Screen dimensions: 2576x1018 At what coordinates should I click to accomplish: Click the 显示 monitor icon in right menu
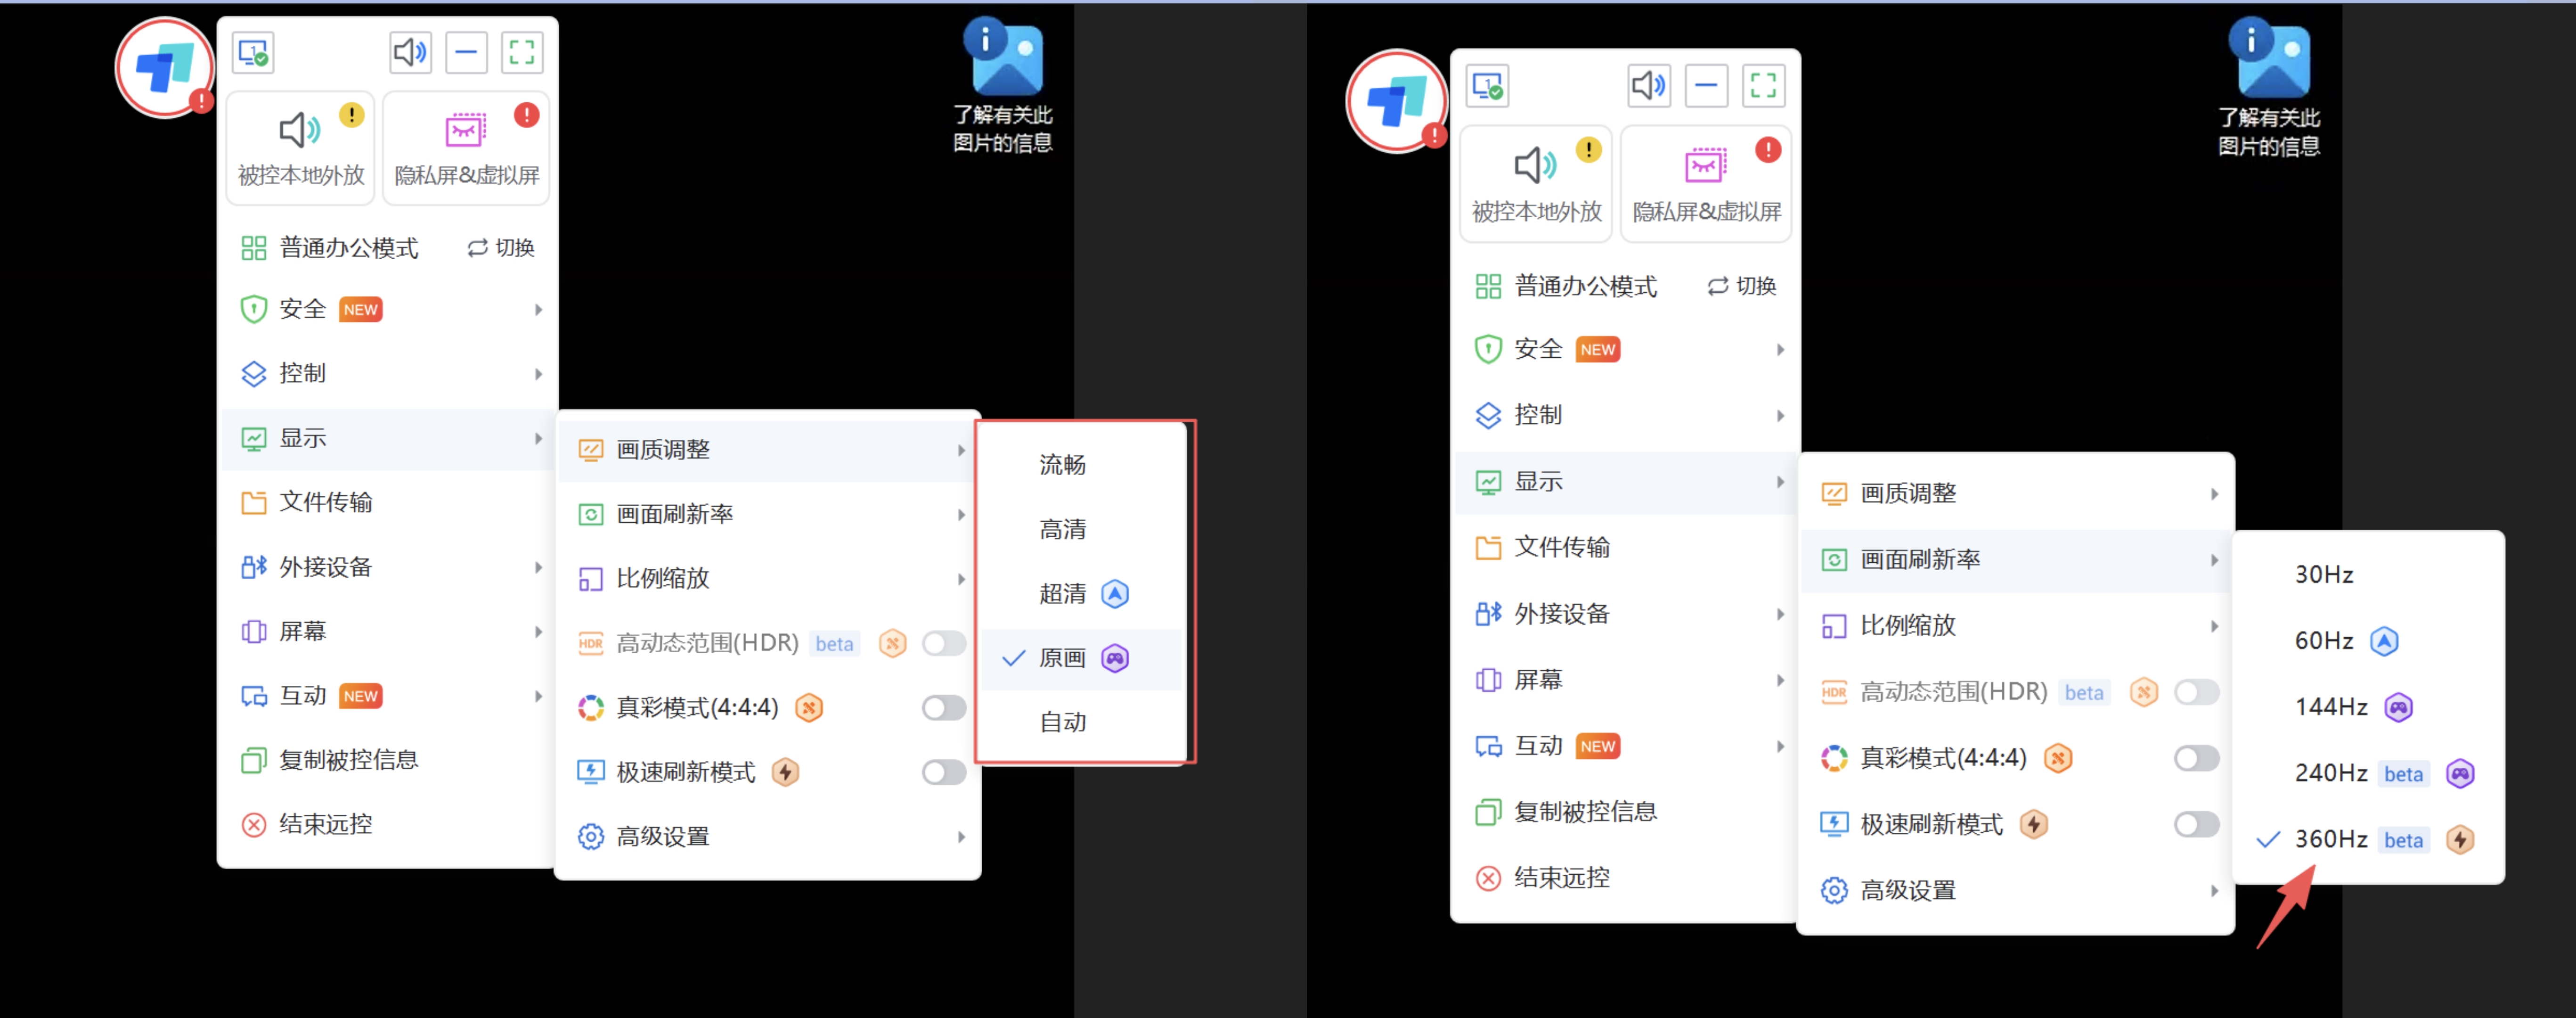click(x=1488, y=482)
